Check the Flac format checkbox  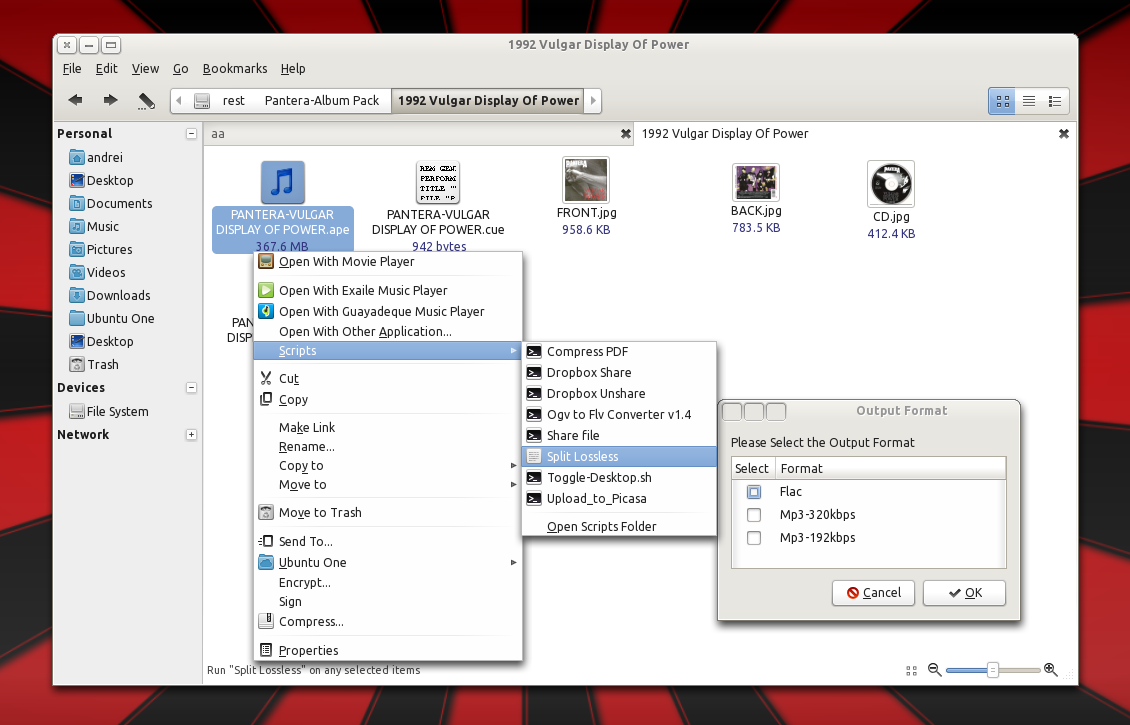point(754,492)
